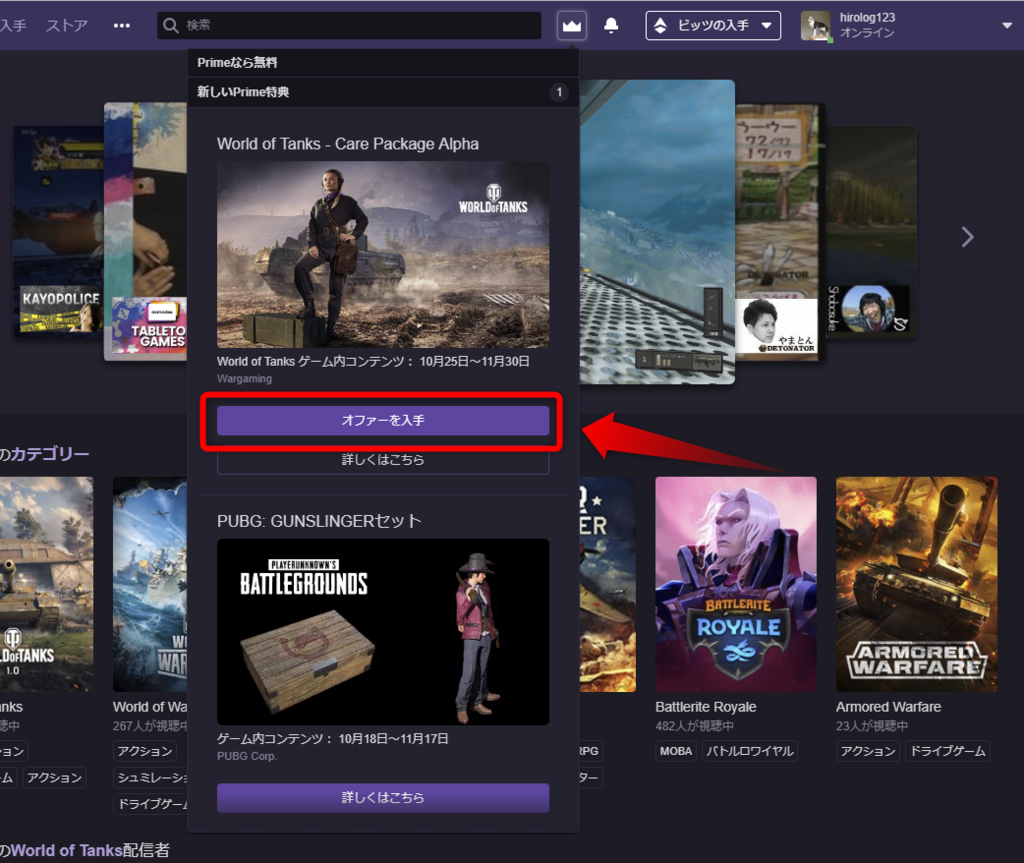Click 詳しくはこちら under World of Tanks offer
The width and height of the screenshot is (1024, 863).
[383, 461]
